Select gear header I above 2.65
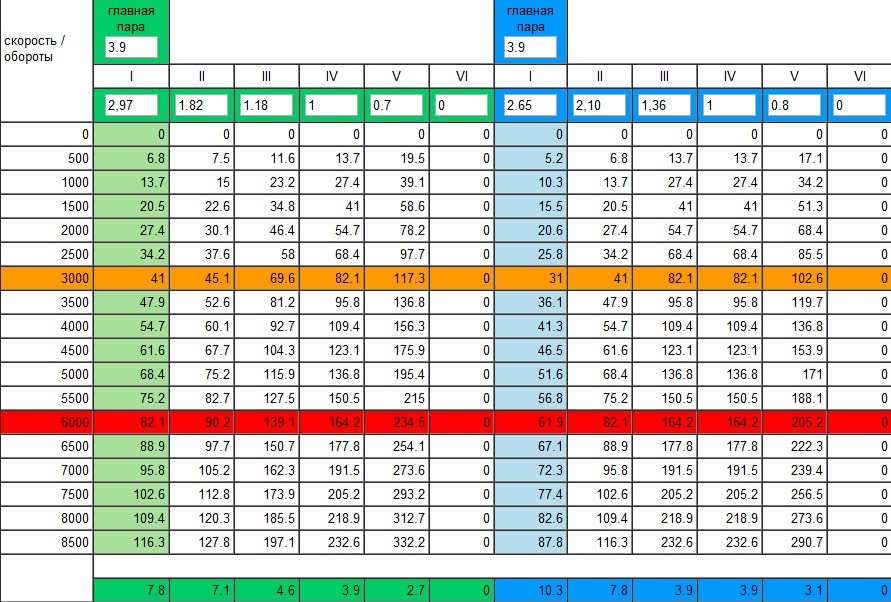Image resolution: width=891 pixels, height=602 pixels. coord(530,76)
